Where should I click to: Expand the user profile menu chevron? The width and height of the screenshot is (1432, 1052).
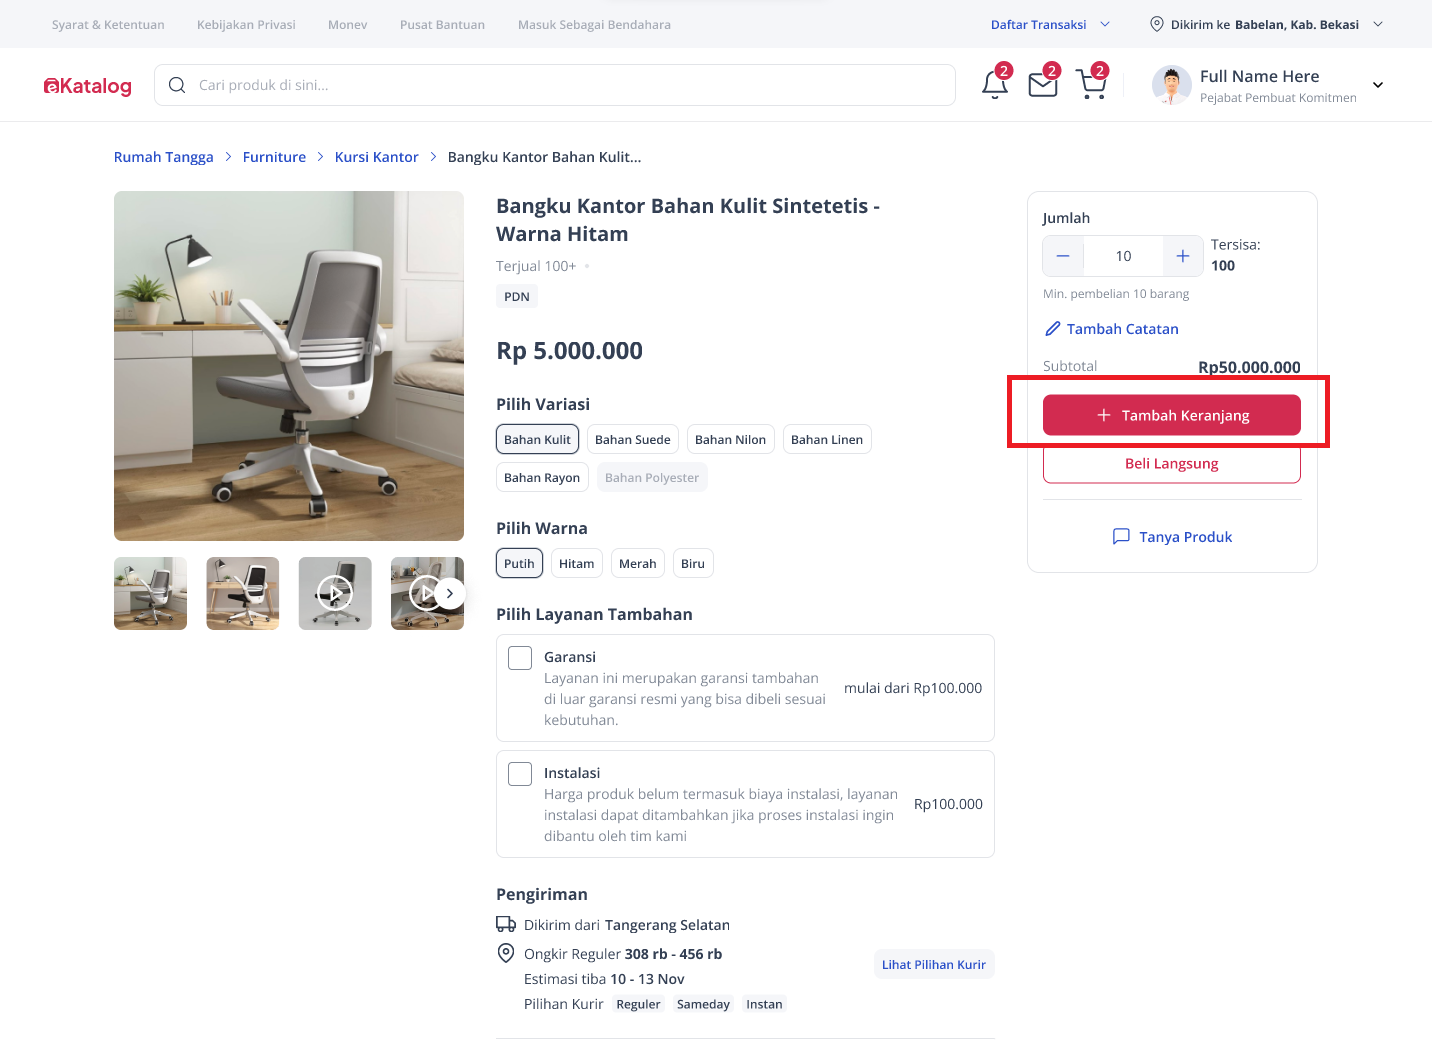1378,85
